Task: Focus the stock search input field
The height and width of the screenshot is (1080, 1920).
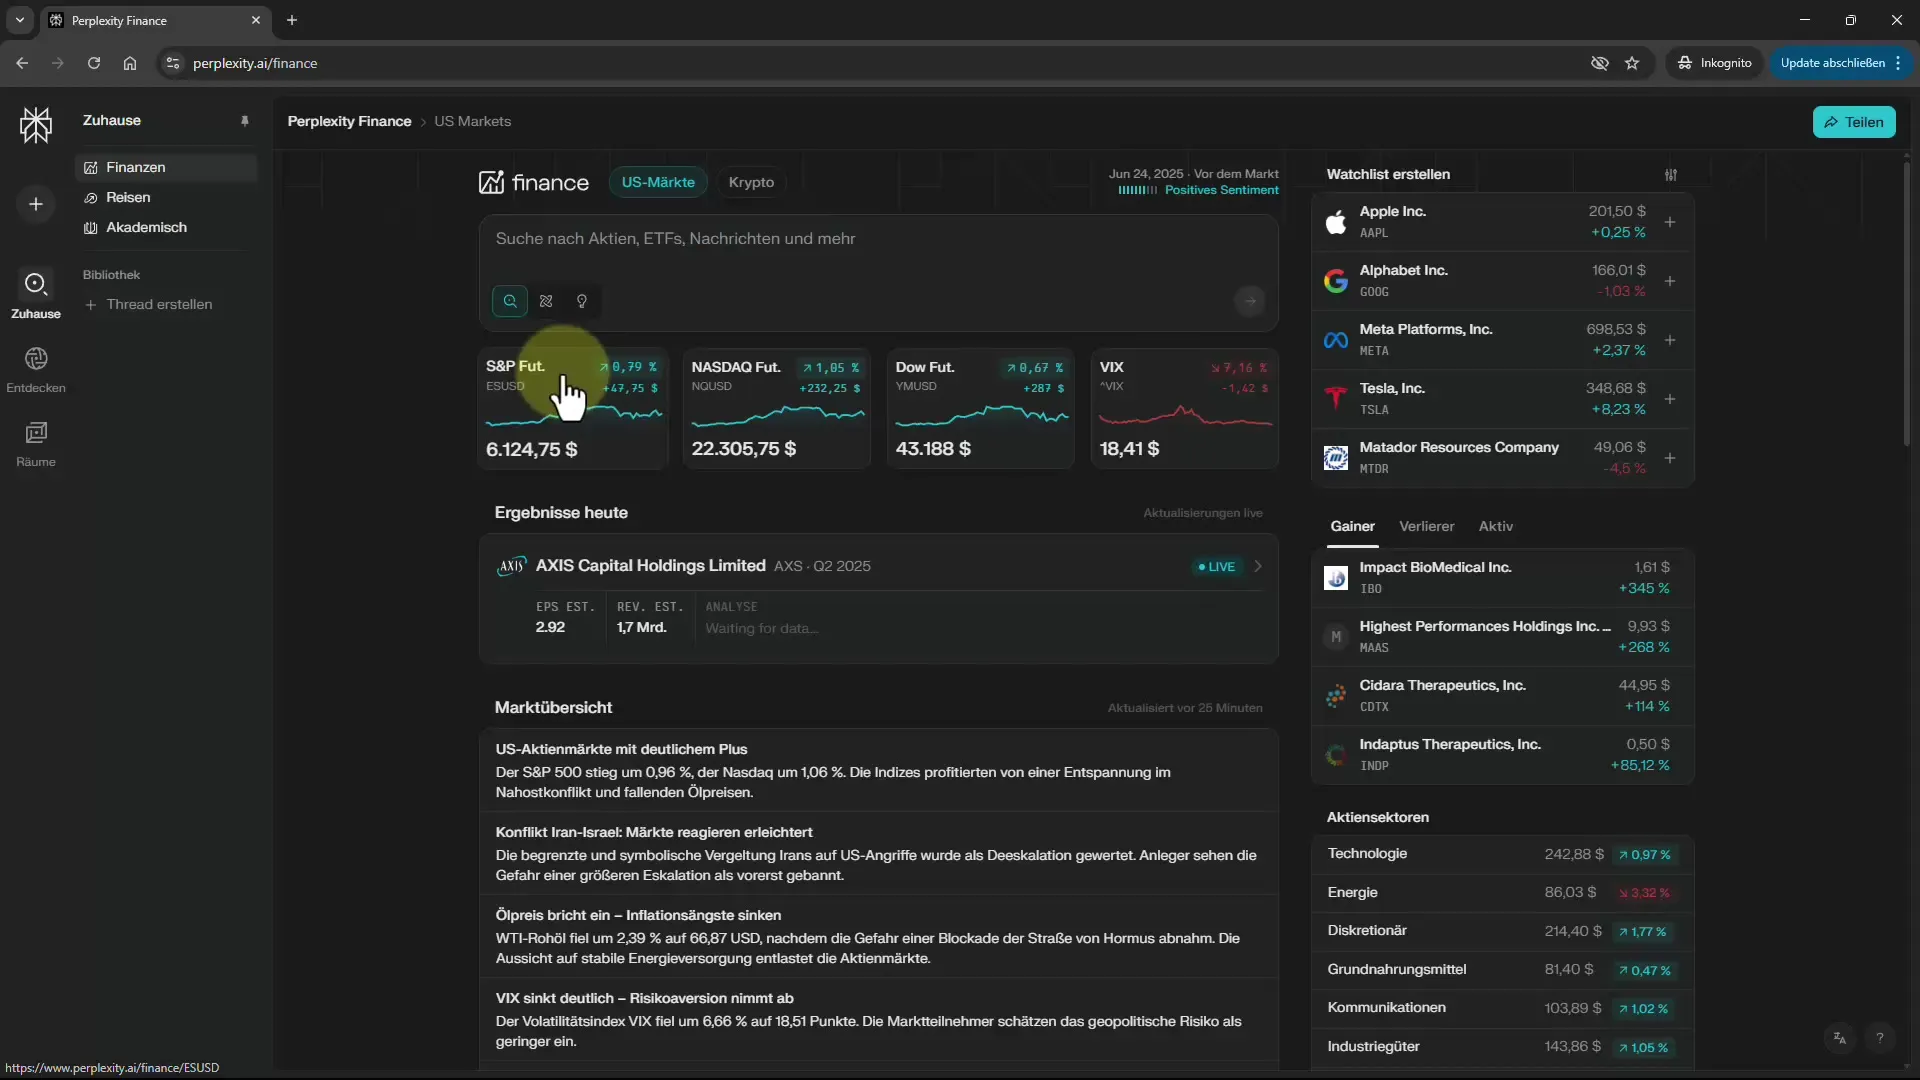Action: click(x=878, y=239)
